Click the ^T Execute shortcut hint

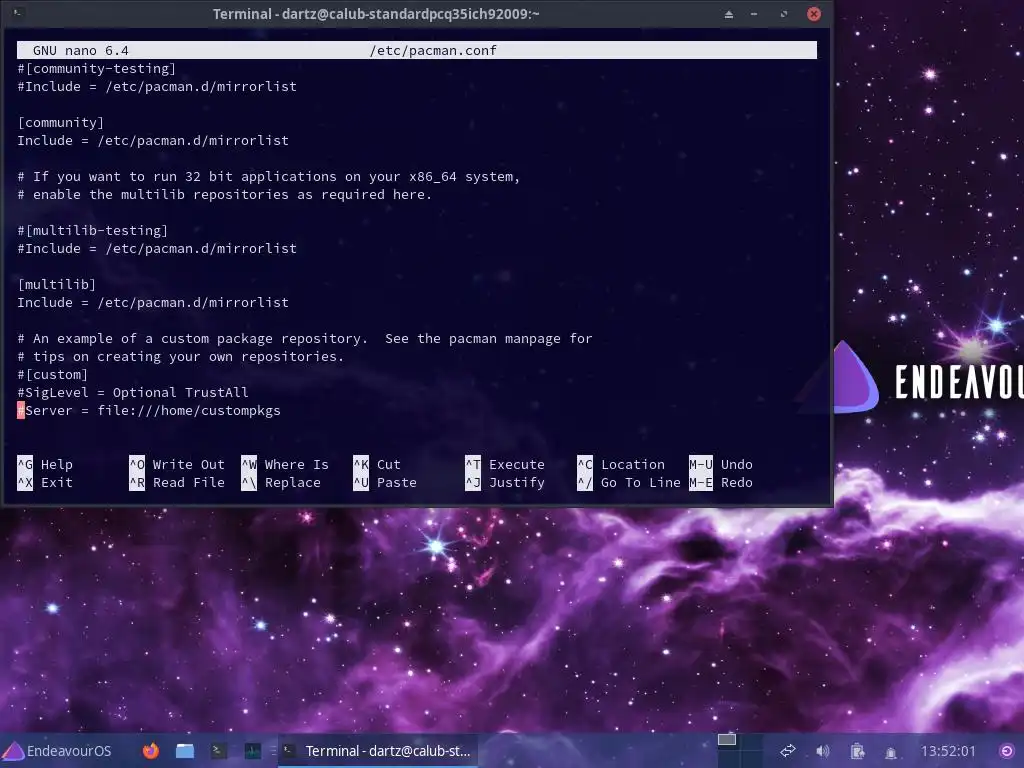pyautogui.click(x=505, y=464)
